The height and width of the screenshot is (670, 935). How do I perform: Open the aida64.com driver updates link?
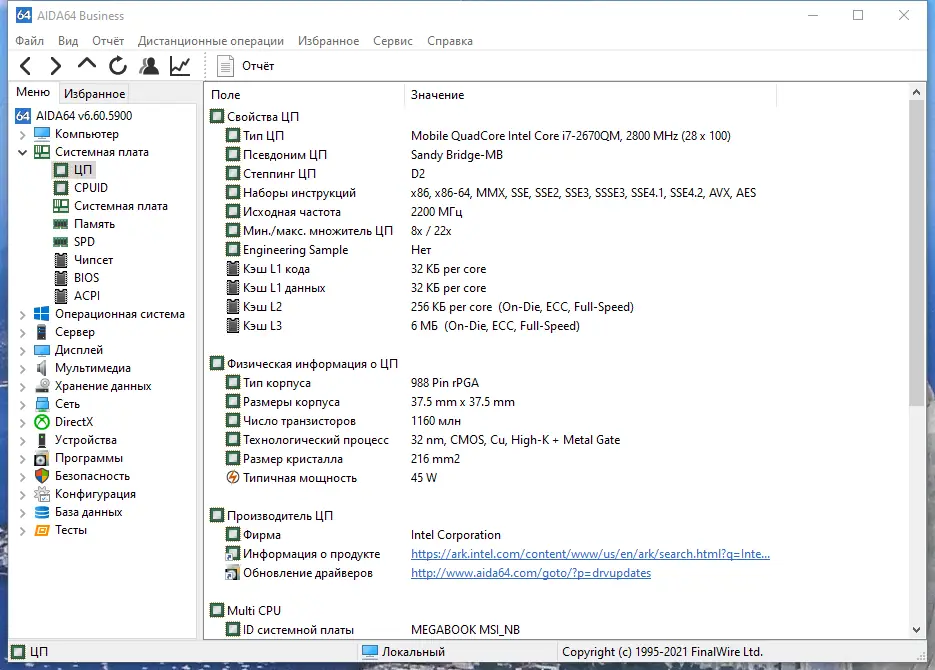point(531,573)
